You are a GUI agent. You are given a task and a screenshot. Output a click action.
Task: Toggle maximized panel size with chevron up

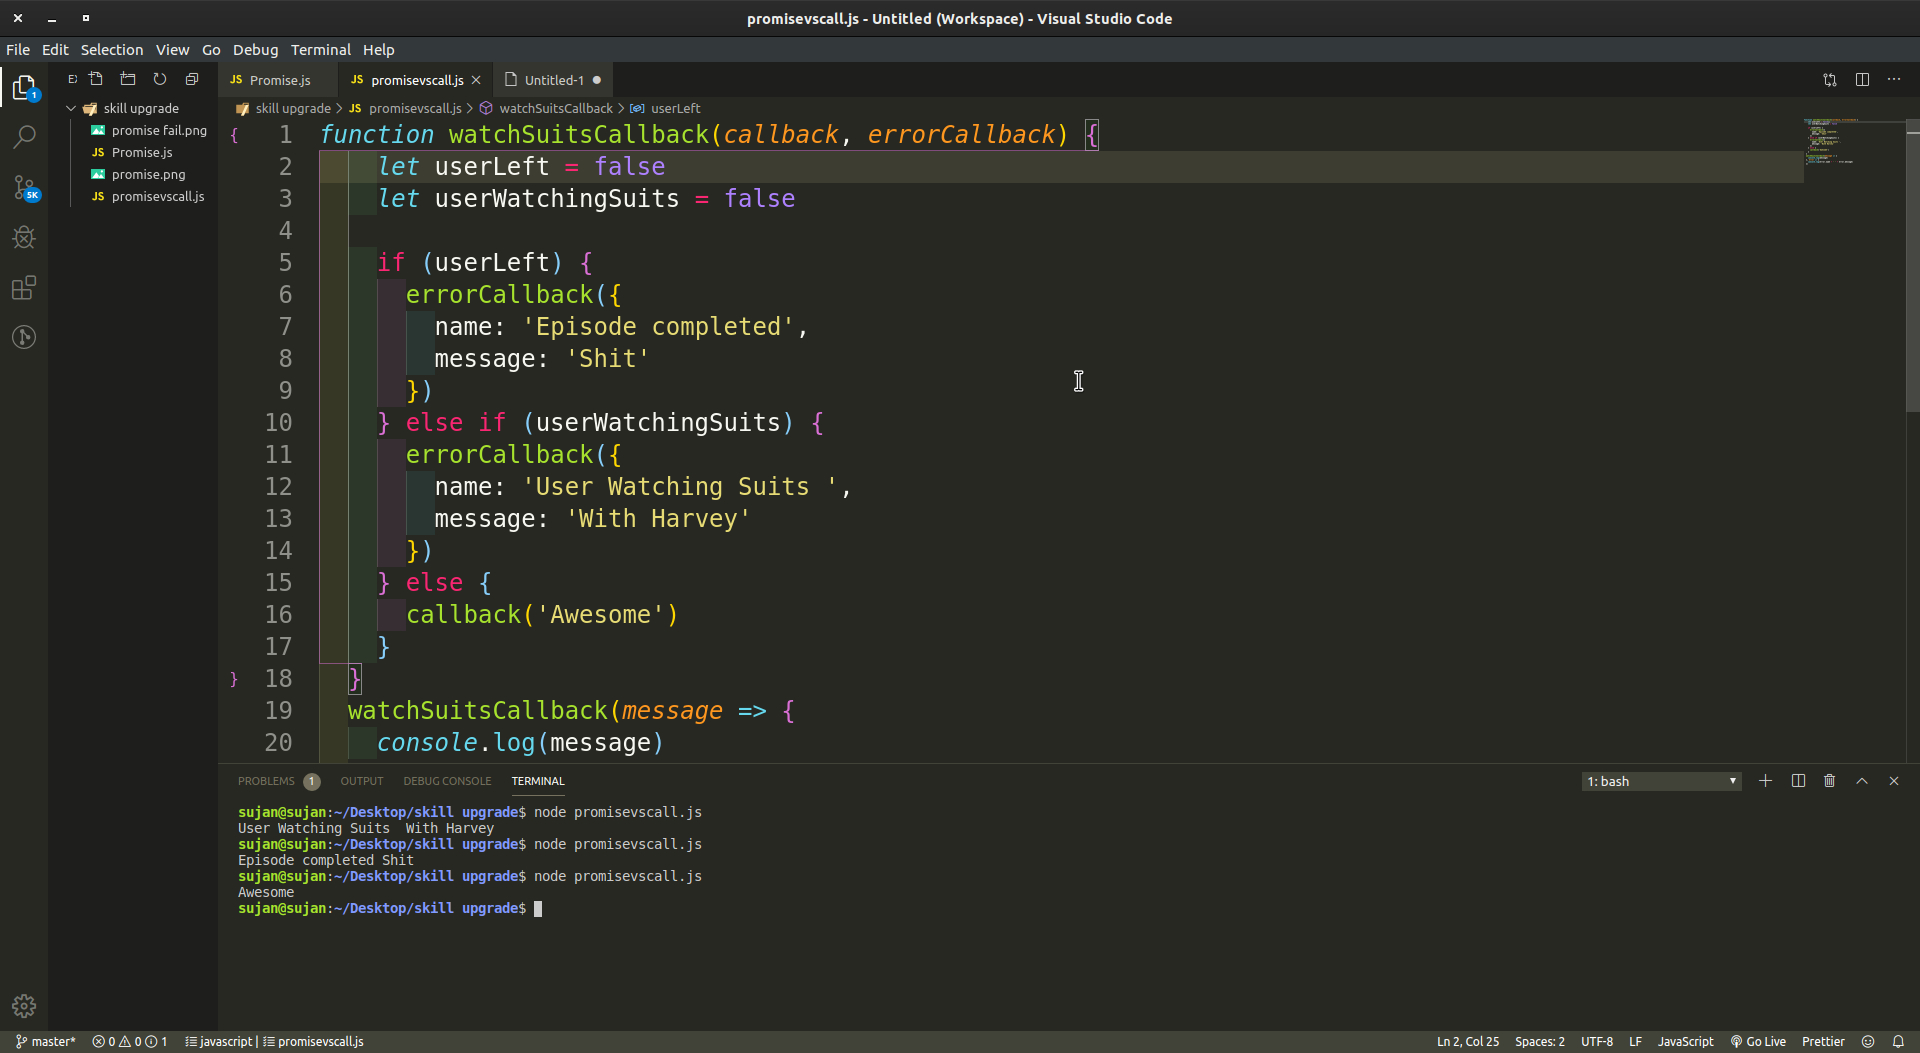[x=1862, y=781]
